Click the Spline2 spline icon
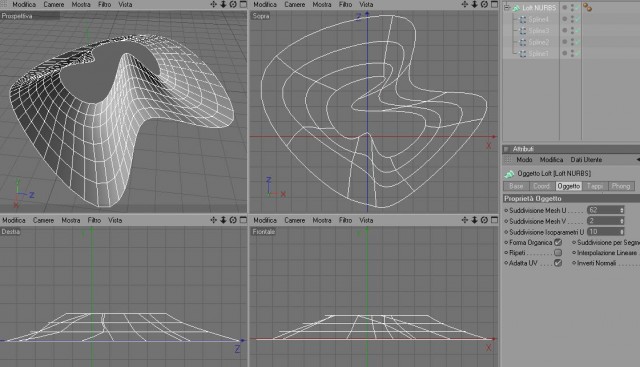Image resolution: width=640 pixels, height=367 pixels. pos(522,42)
